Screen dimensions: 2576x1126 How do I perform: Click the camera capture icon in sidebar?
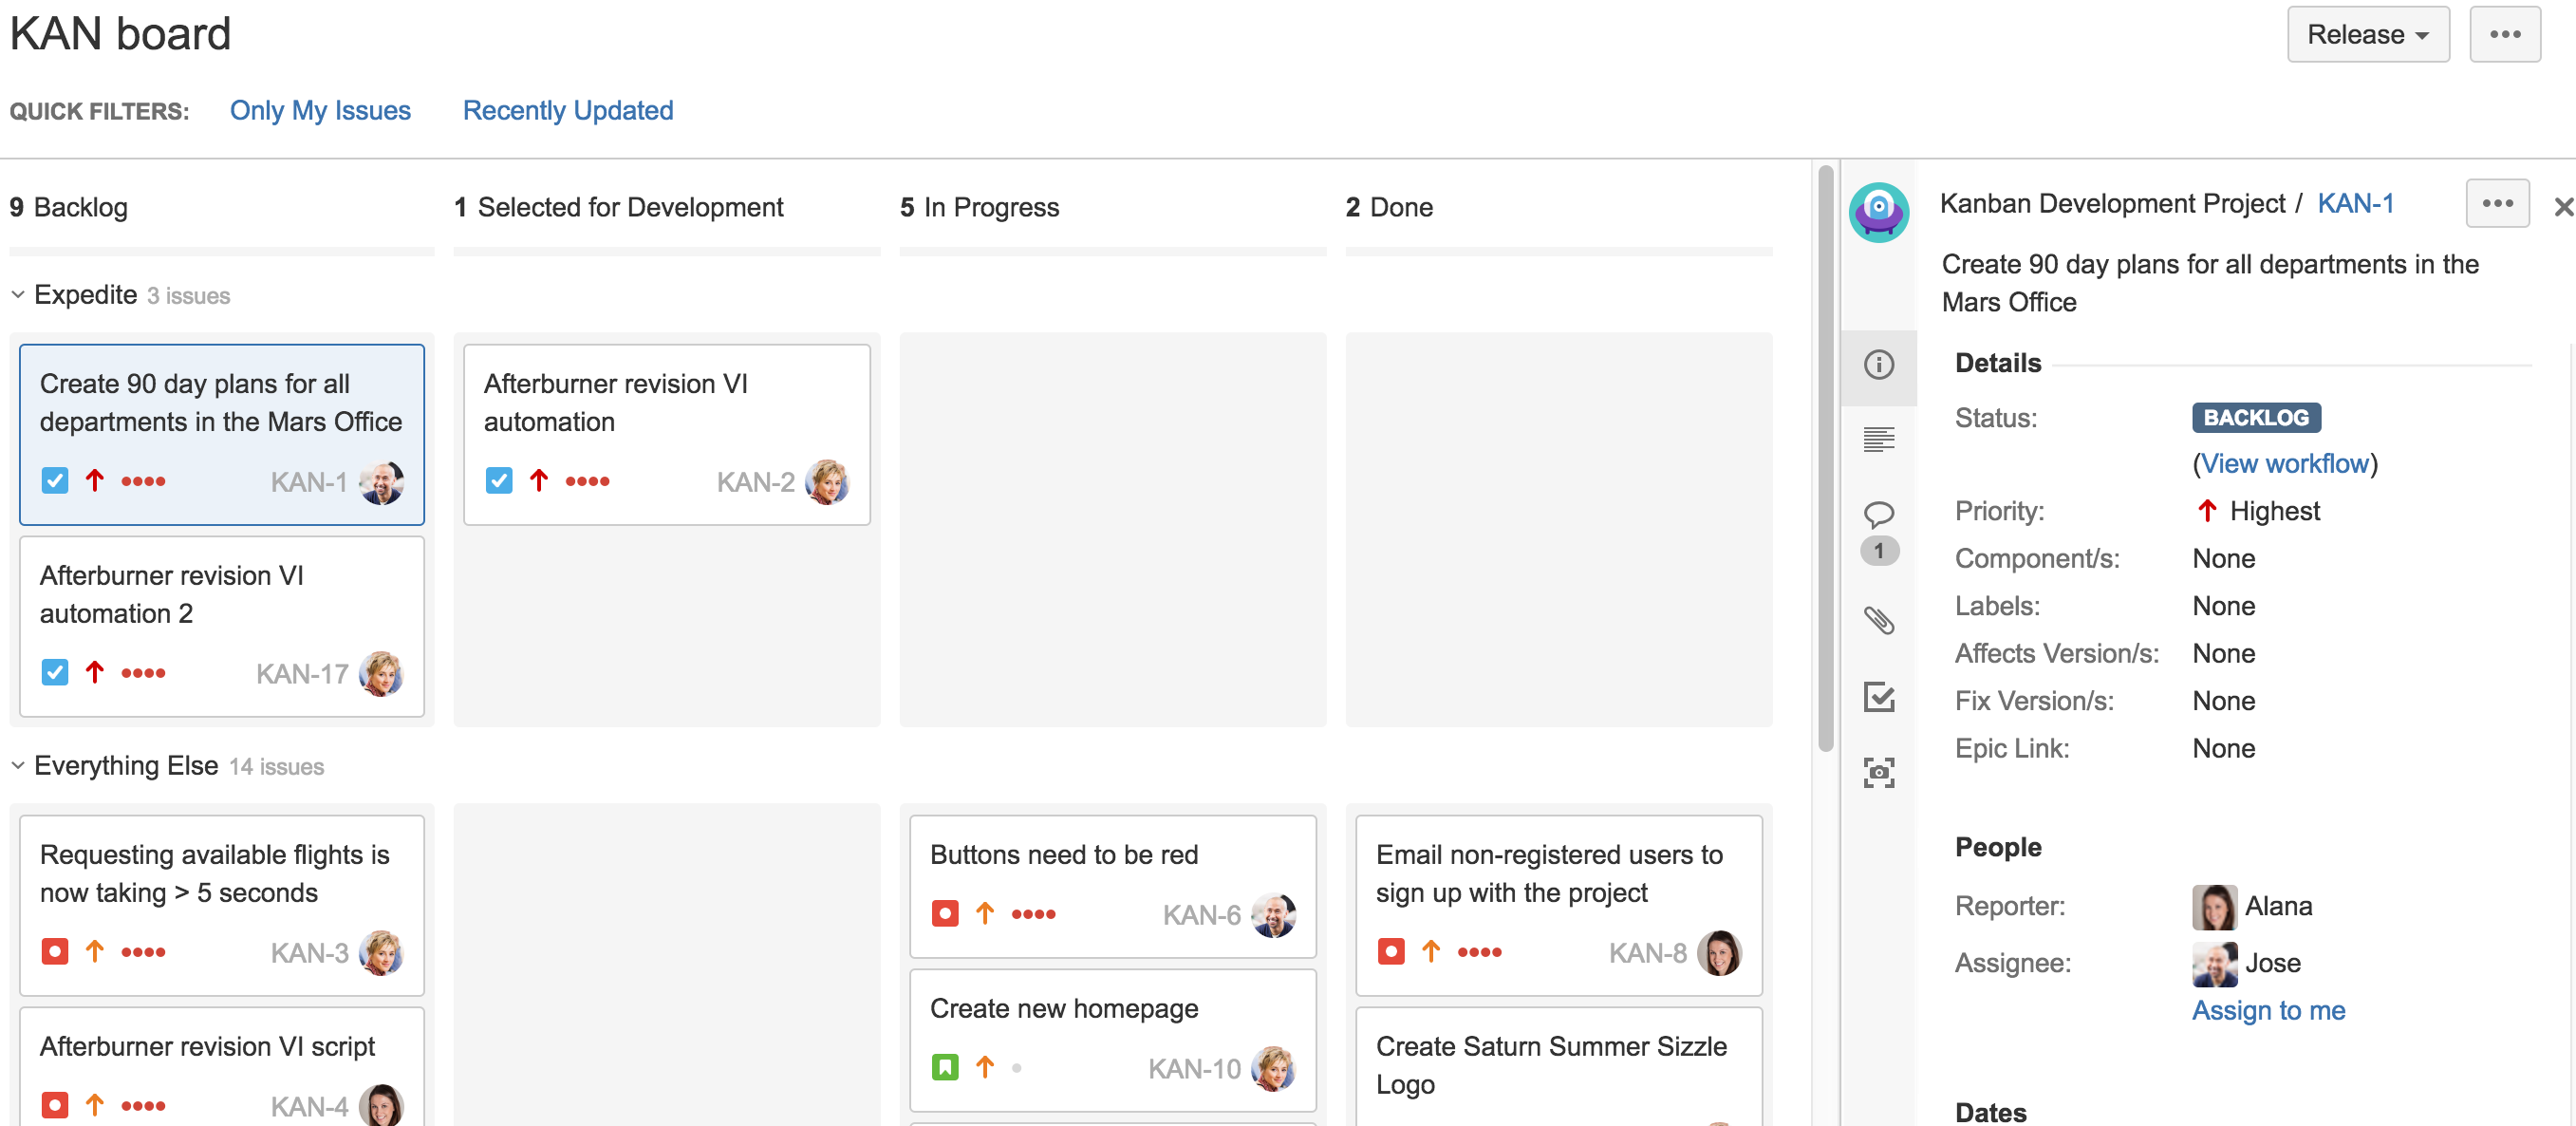click(x=1880, y=772)
